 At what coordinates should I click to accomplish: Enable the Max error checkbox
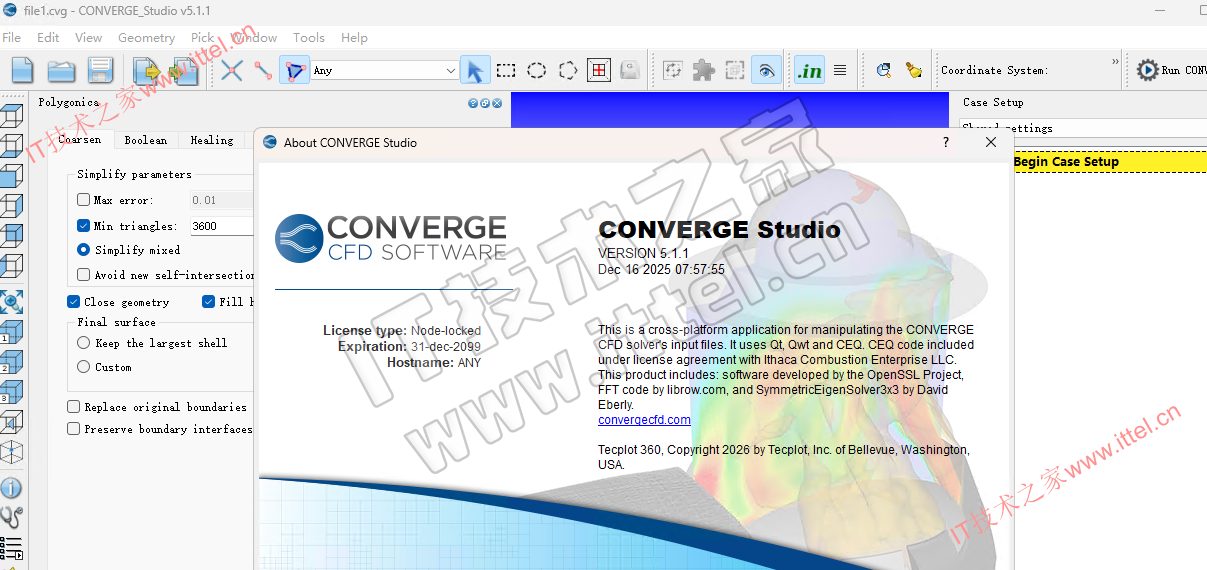[84, 200]
